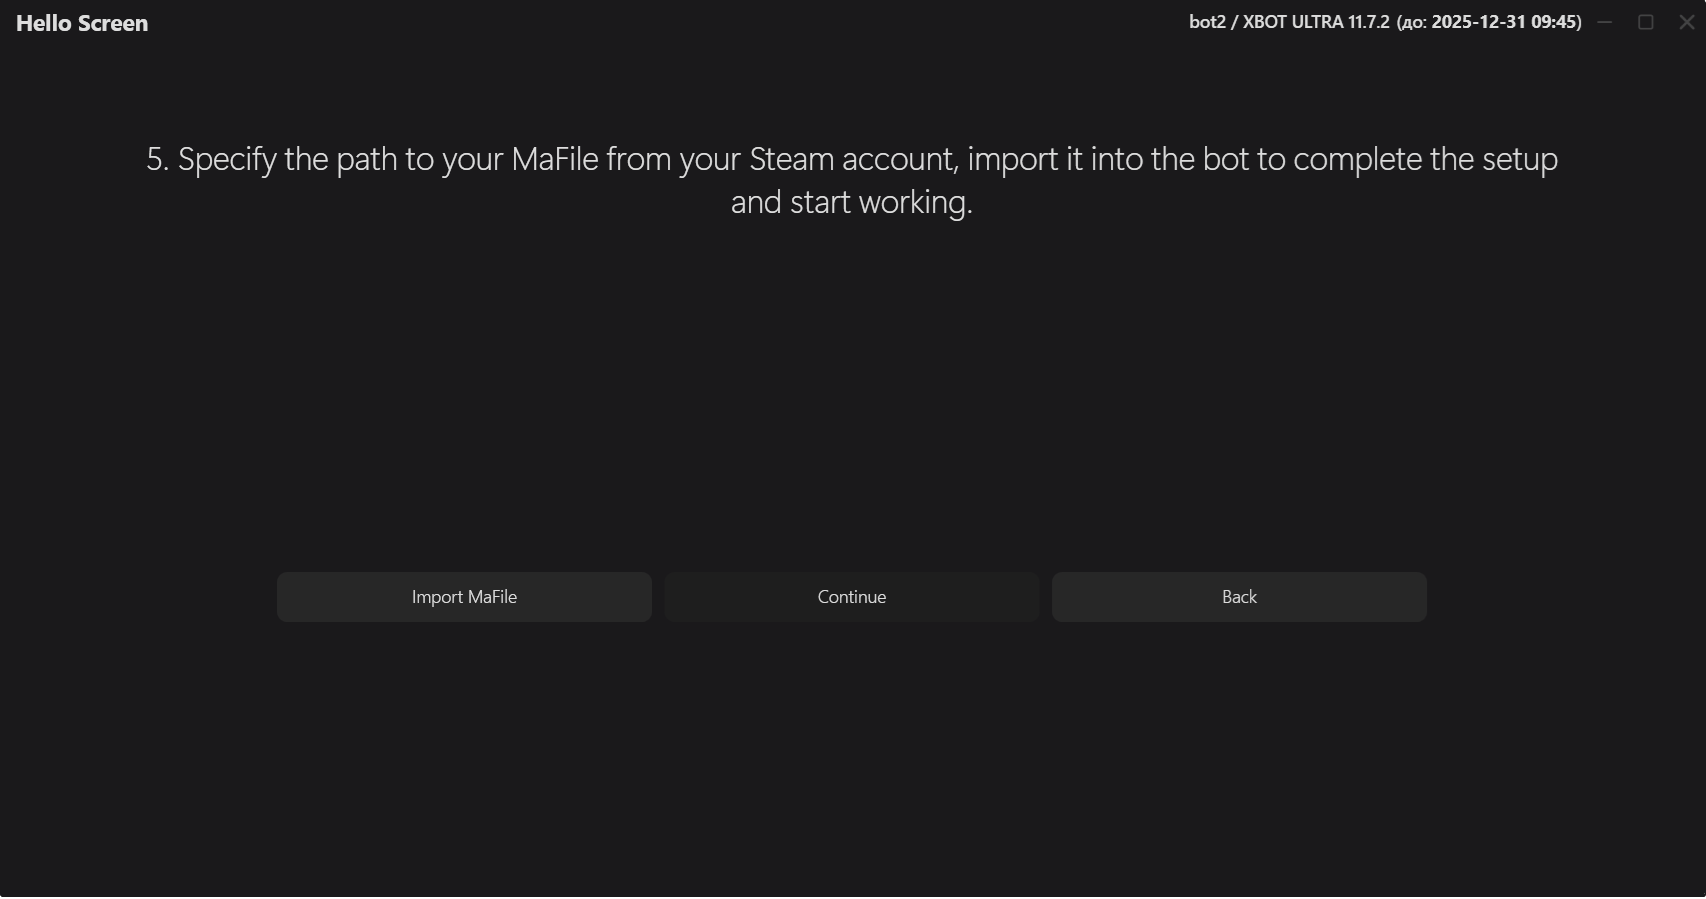Close the XBOT ULTRA window
Screen dimensions: 1706x899
1687,22
